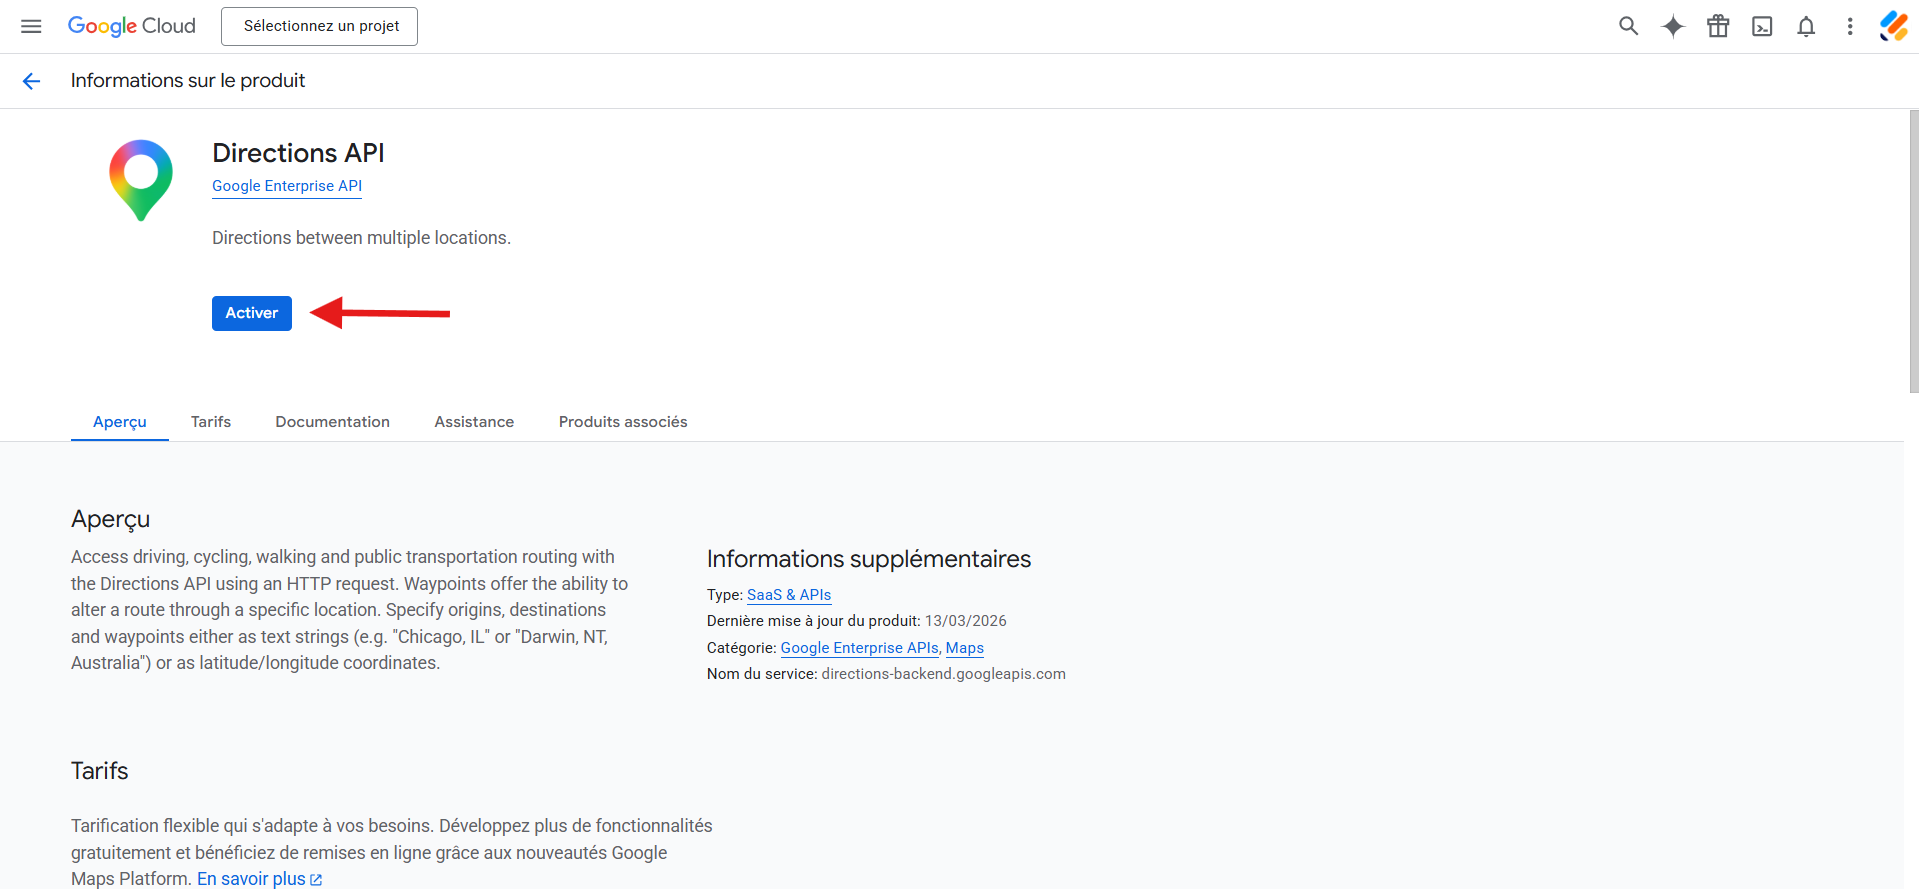Open the notifications bell

pos(1806,26)
